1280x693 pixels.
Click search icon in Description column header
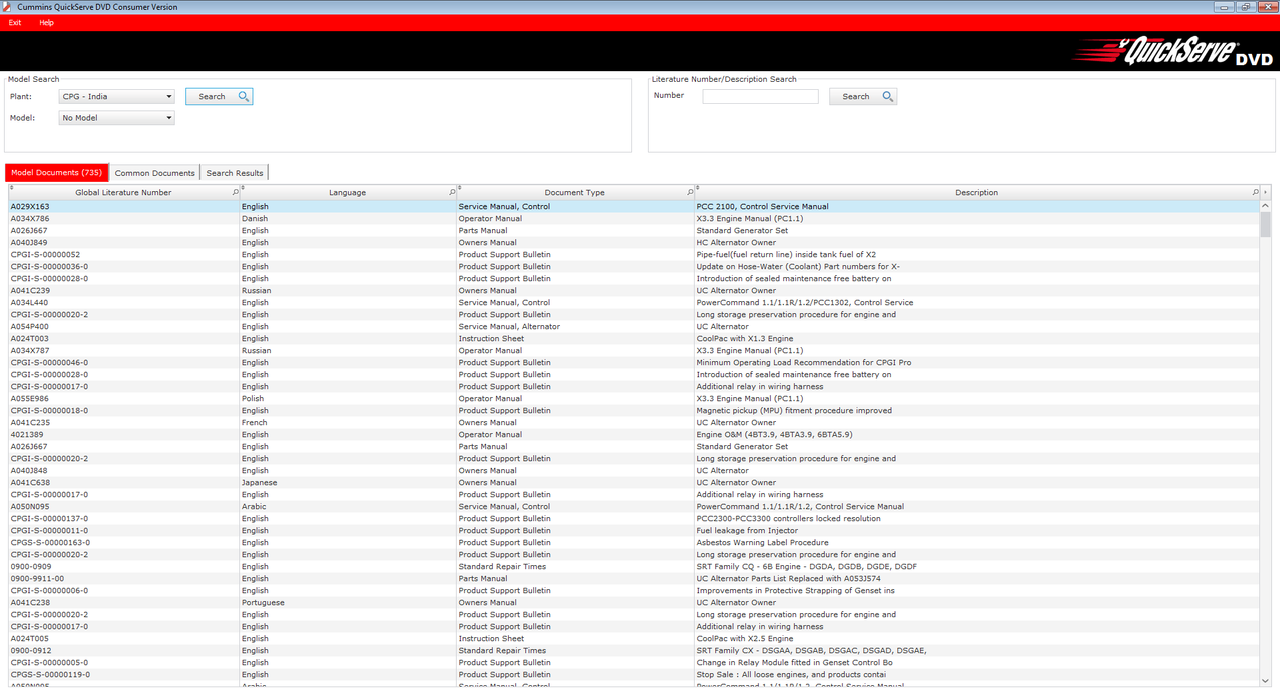tap(1255, 192)
